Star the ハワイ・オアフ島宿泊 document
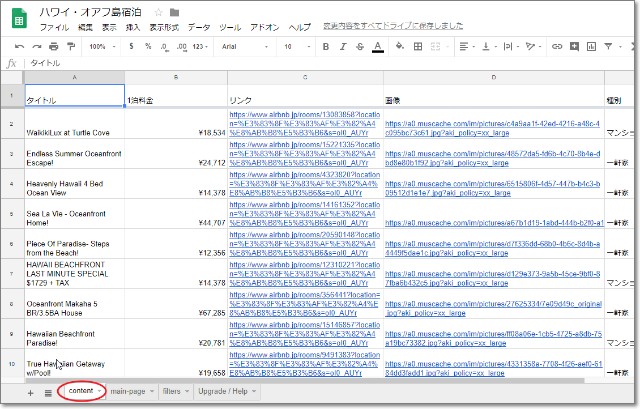This screenshot has width=640, height=409. tap(158, 12)
